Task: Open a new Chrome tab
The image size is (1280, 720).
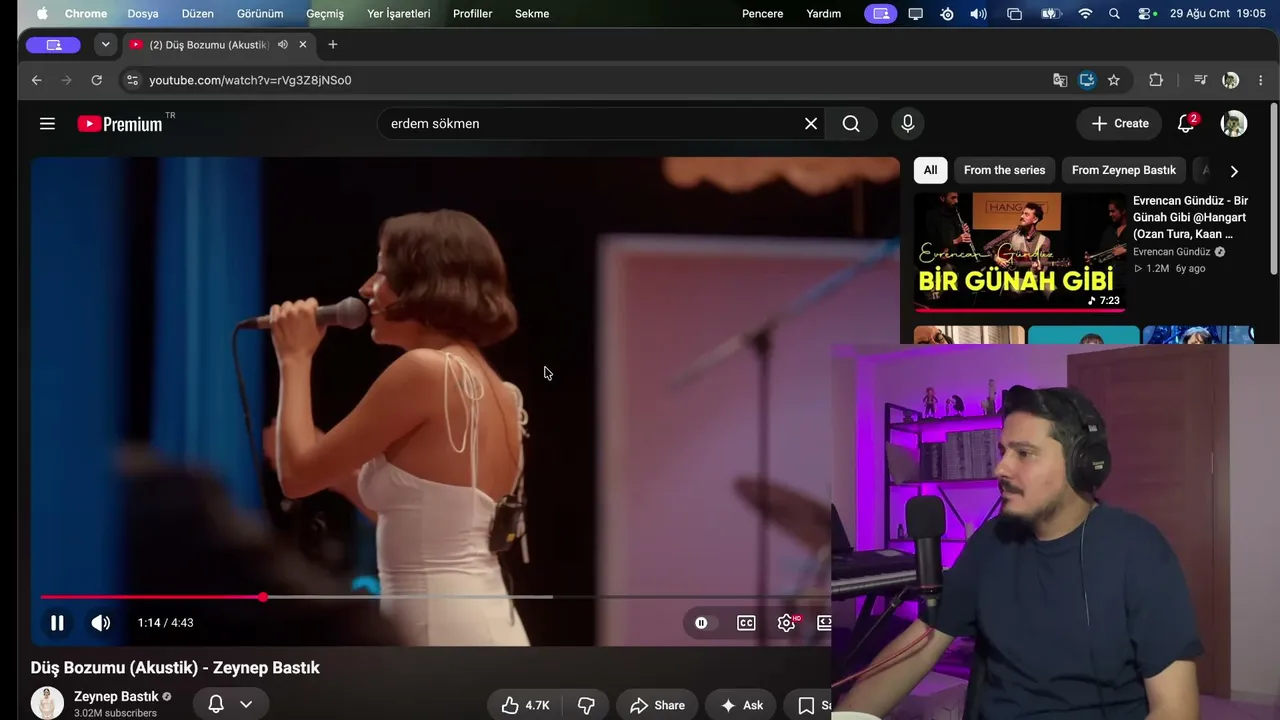Action: click(333, 44)
